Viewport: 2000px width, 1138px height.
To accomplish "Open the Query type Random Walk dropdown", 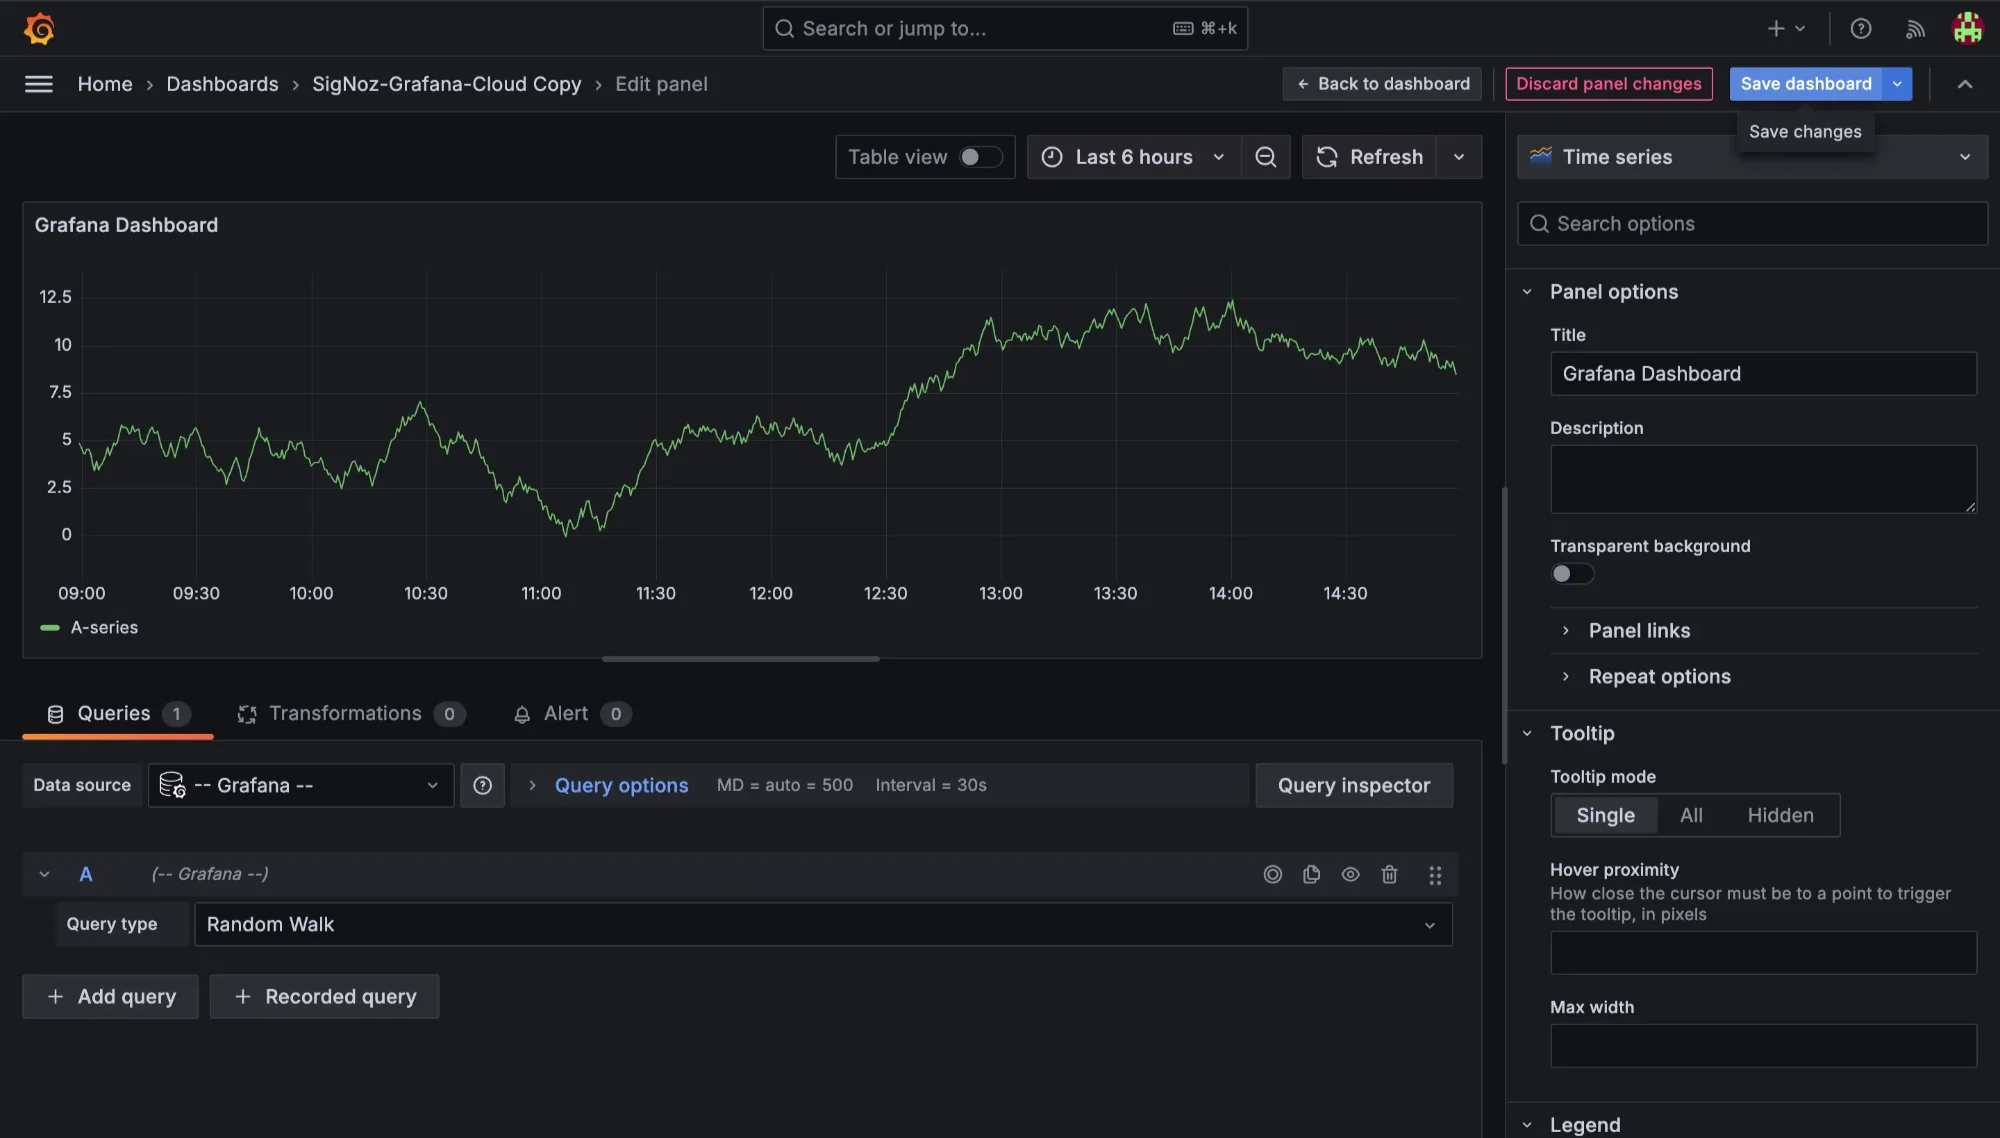I will click(x=823, y=925).
